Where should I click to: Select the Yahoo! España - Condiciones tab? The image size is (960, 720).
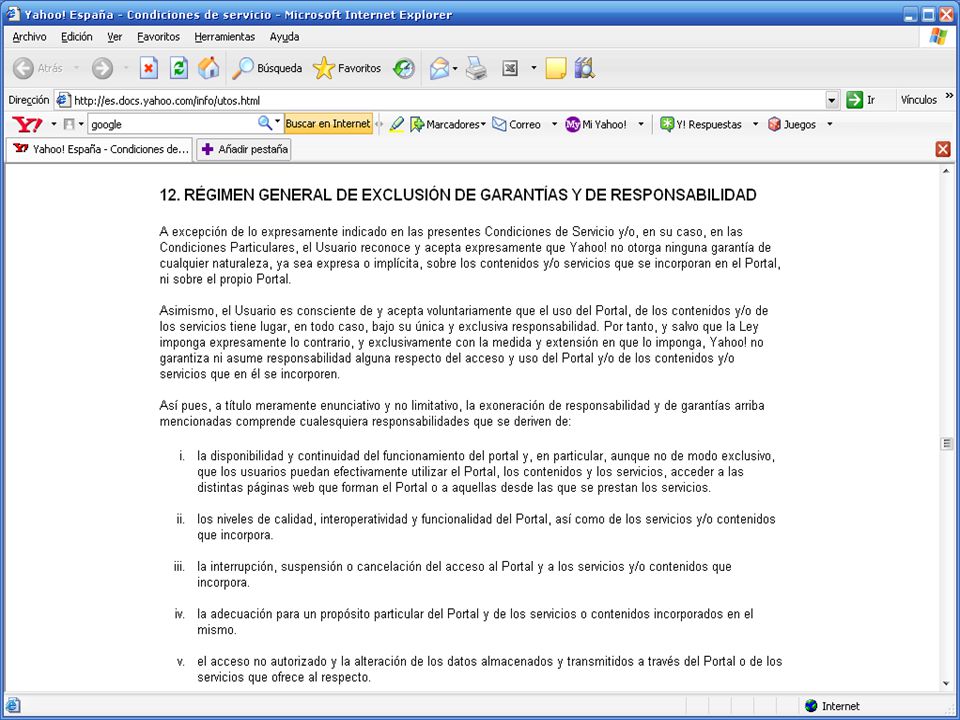point(100,149)
